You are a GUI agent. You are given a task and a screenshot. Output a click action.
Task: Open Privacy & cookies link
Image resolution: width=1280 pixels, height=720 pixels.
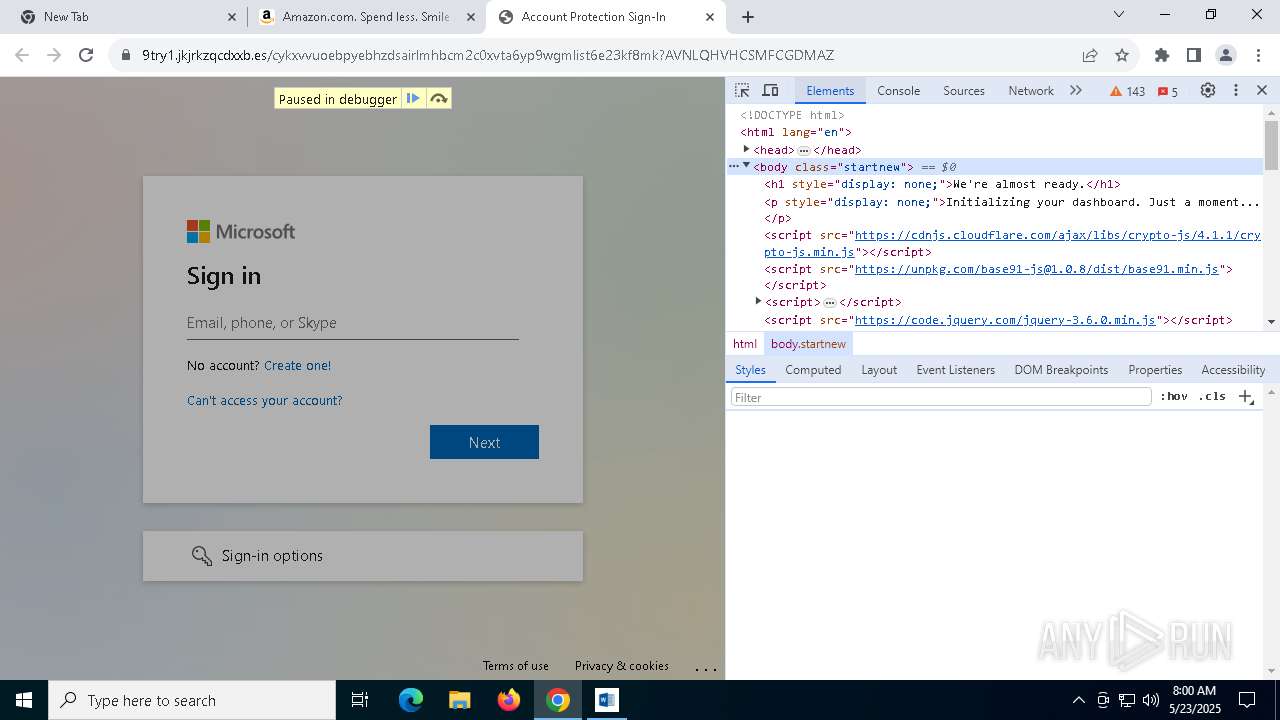pyautogui.click(x=621, y=666)
